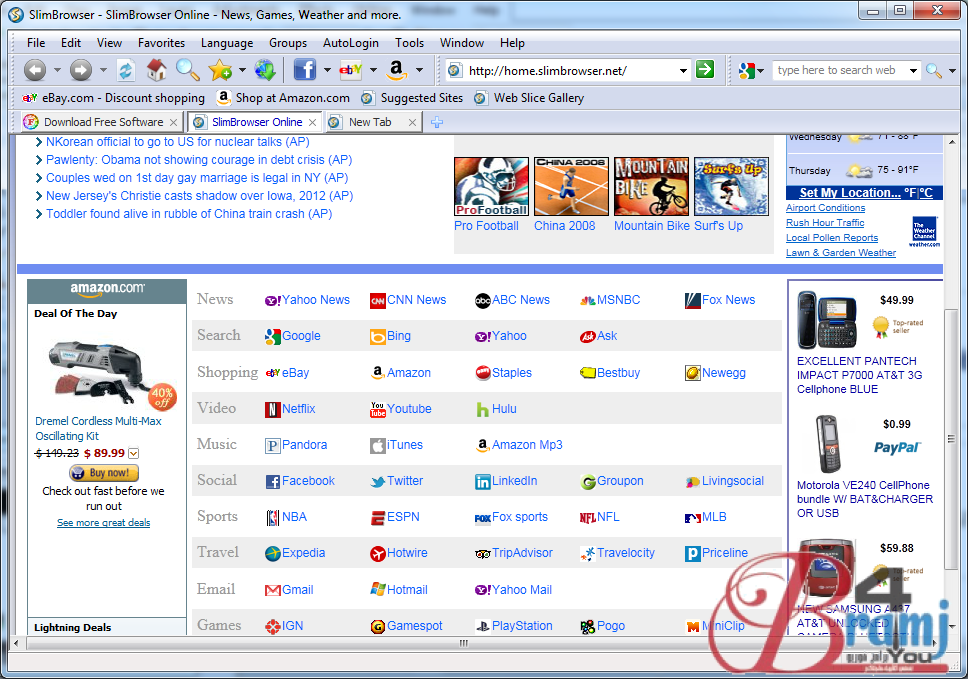
Task: Click the Amazon toolbar icon
Action: [396, 70]
